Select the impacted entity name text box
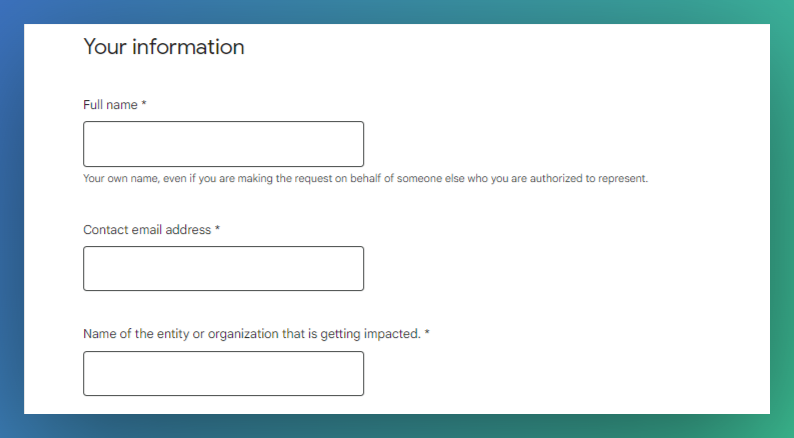The image size is (794, 438). pos(223,373)
